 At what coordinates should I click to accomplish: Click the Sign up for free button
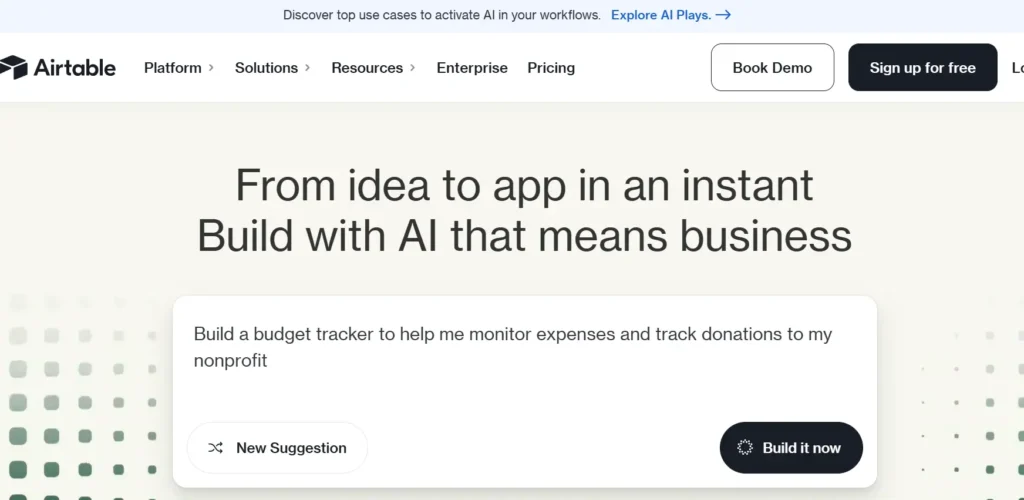click(922, 68)
